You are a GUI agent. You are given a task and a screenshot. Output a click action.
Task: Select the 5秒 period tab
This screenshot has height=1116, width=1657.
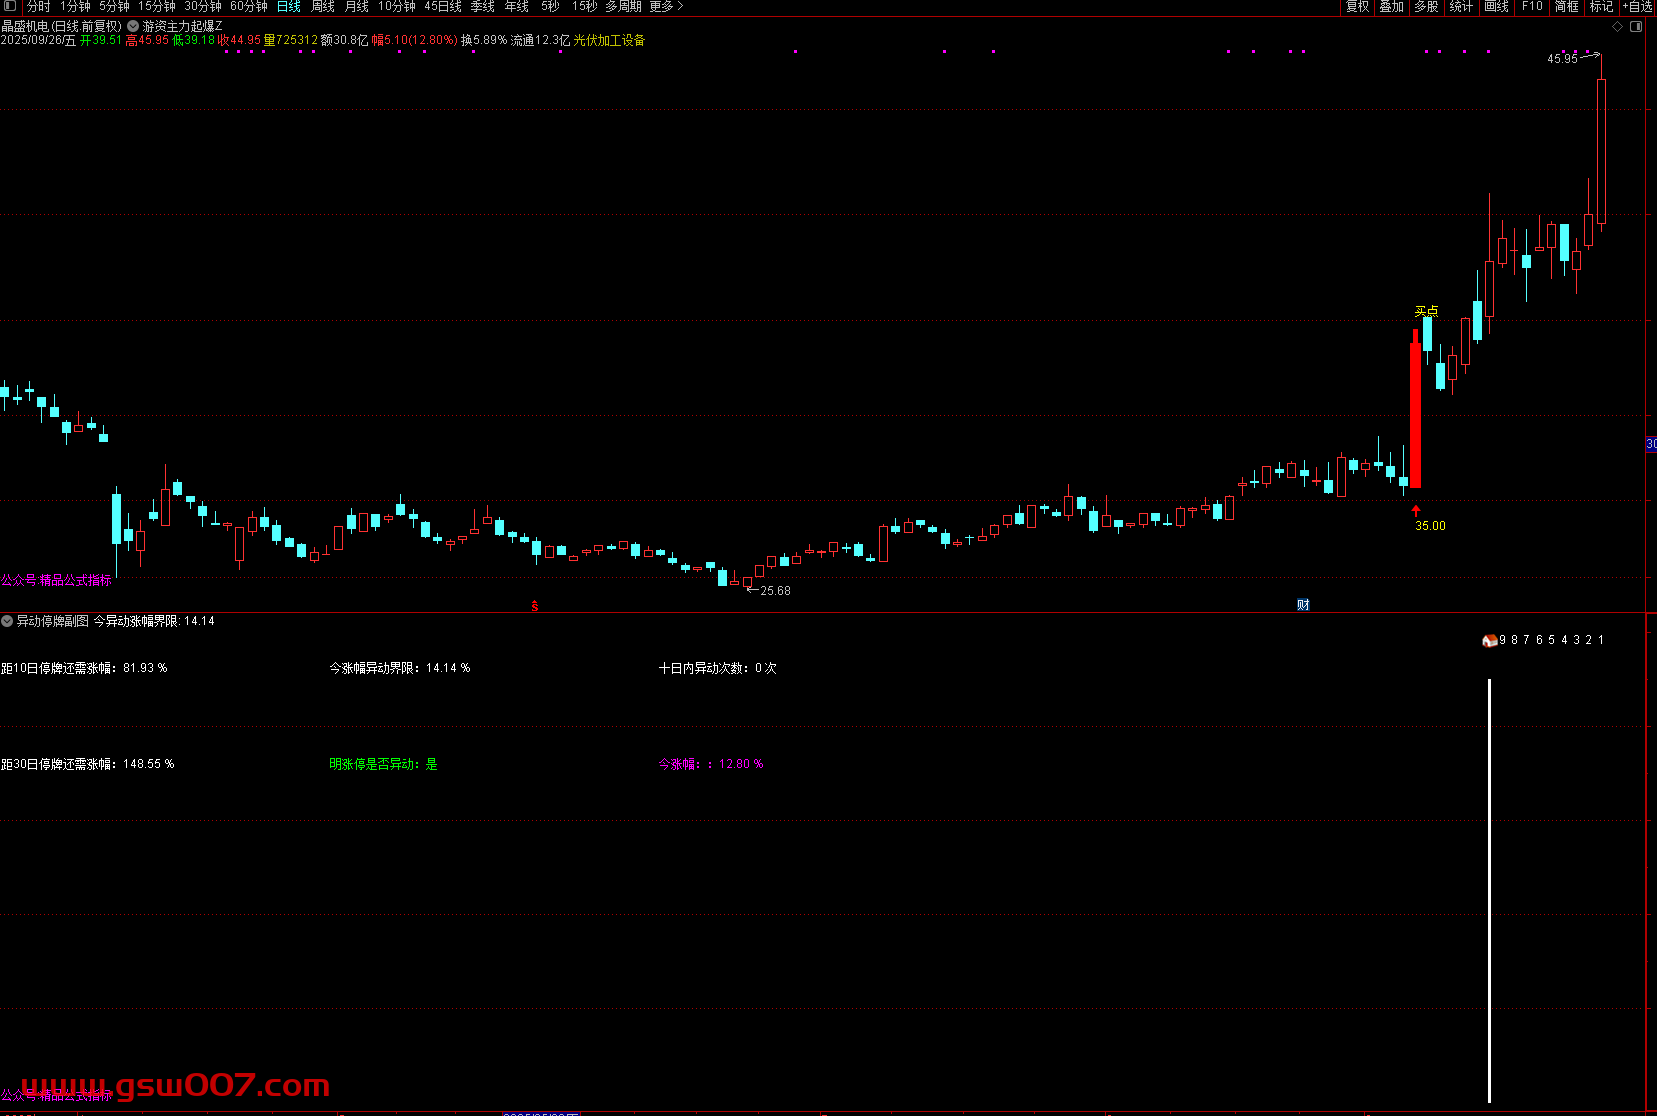[x=551, y=6]
